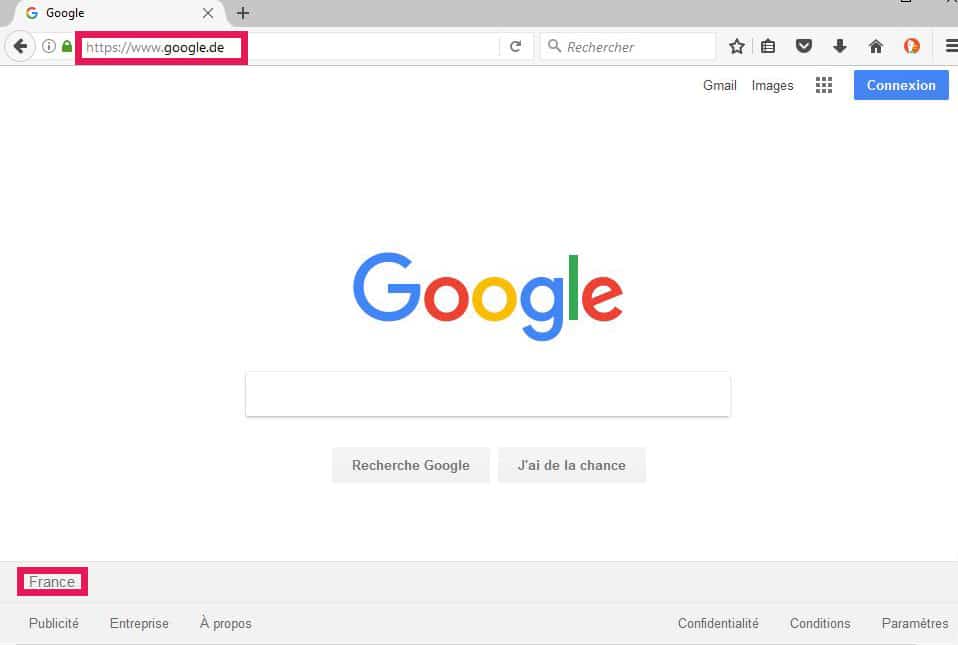Open the Gmail link
The height and width of the screenshot is (645, 958).
(719, 86)
